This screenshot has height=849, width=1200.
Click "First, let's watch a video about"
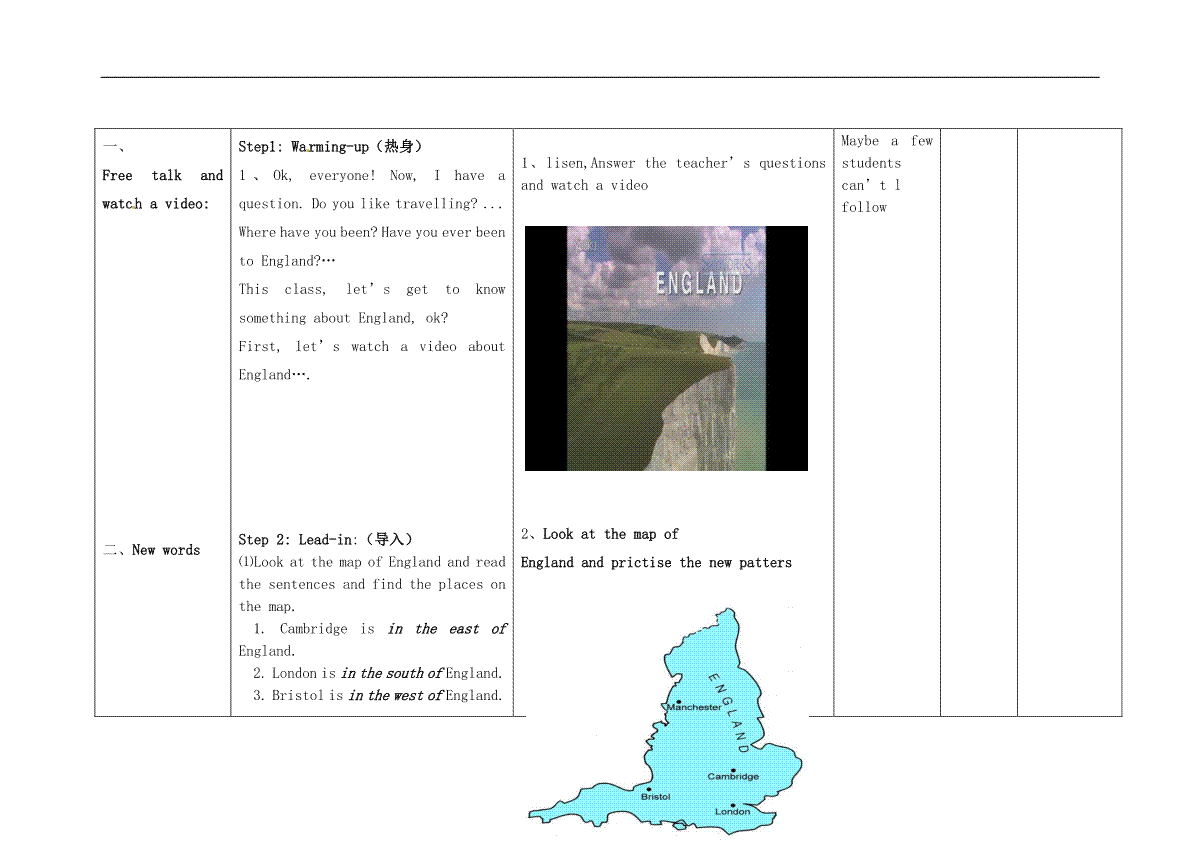tap(372, 347)
